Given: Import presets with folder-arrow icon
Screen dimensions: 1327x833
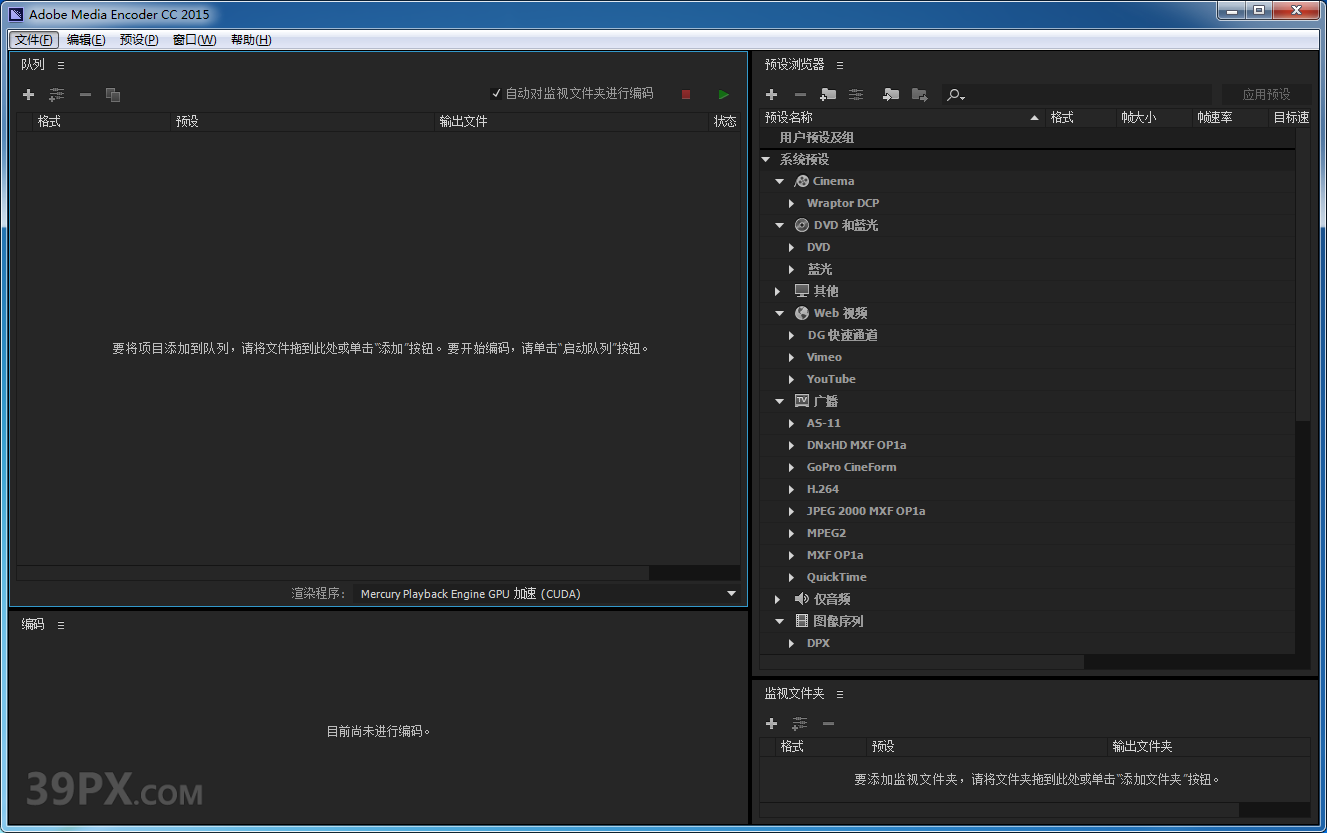Looking at the screenshot, I should point(891,95).
